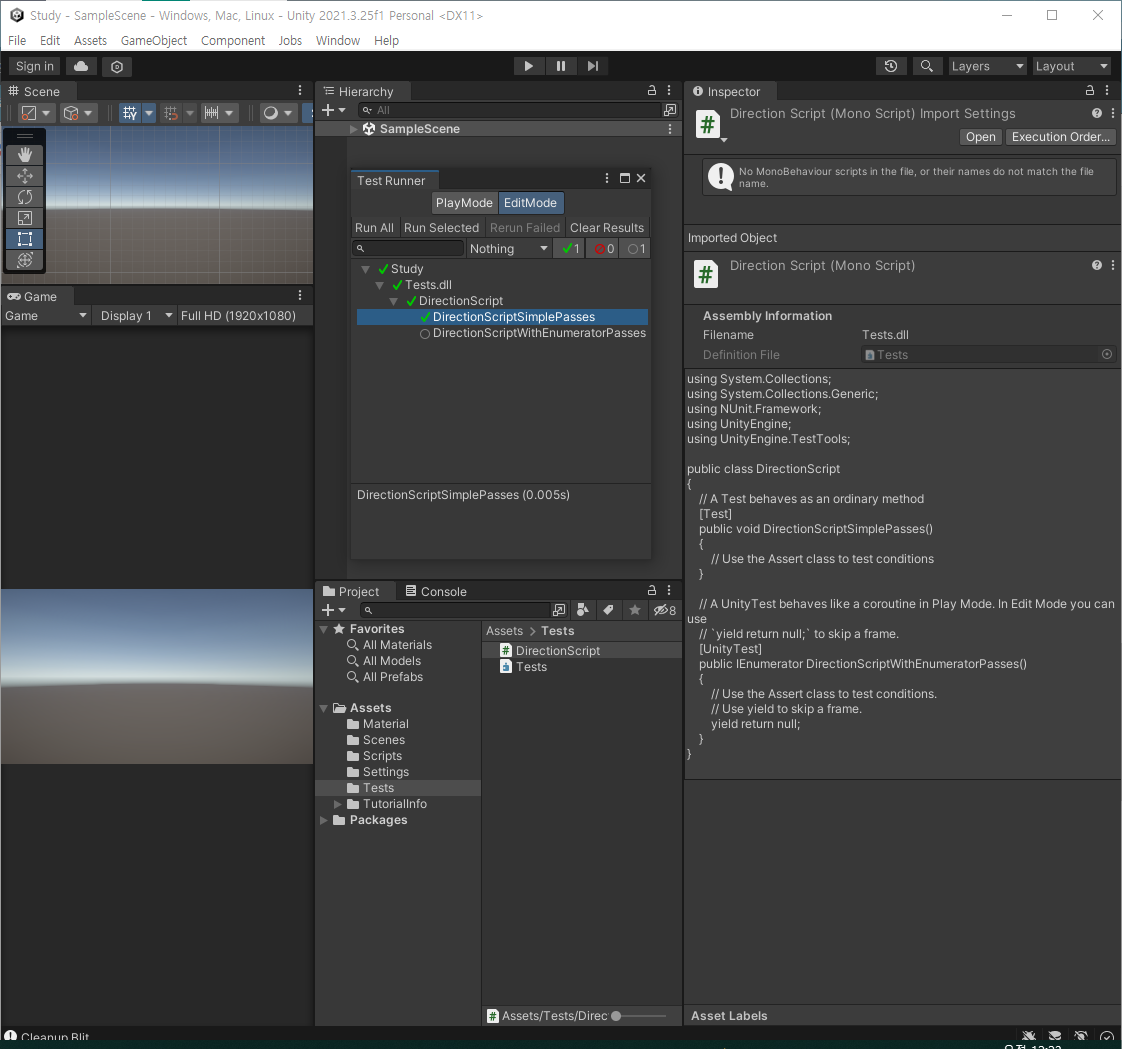Toggle the scene grid visibility
This screenshot has width=1122, height=1049.
click(x=130, y=113)
